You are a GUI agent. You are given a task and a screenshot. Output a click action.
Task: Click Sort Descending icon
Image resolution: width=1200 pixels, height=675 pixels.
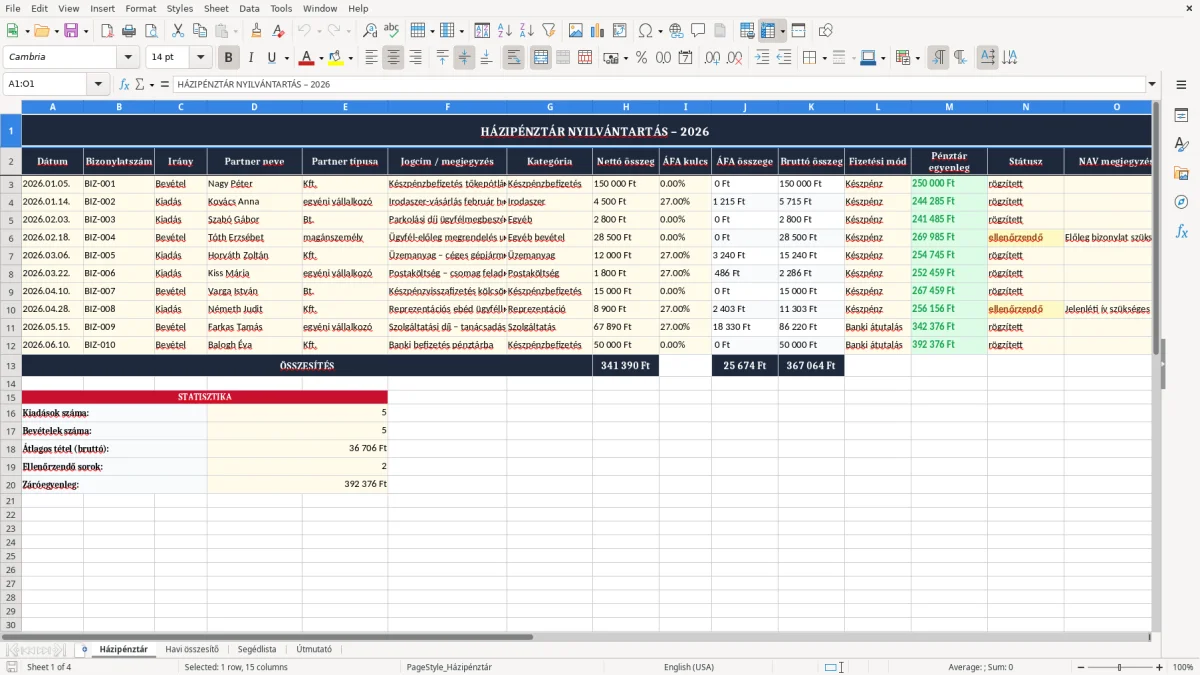[x=526, y=31]
